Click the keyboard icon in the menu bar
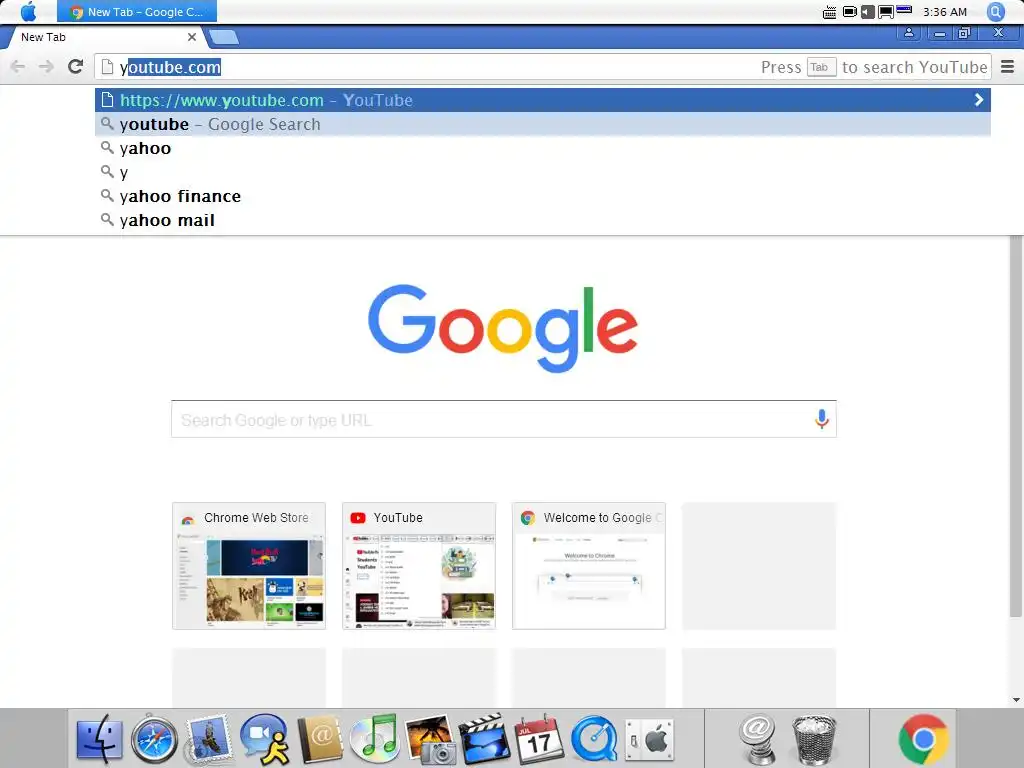 tap(829, 12)
